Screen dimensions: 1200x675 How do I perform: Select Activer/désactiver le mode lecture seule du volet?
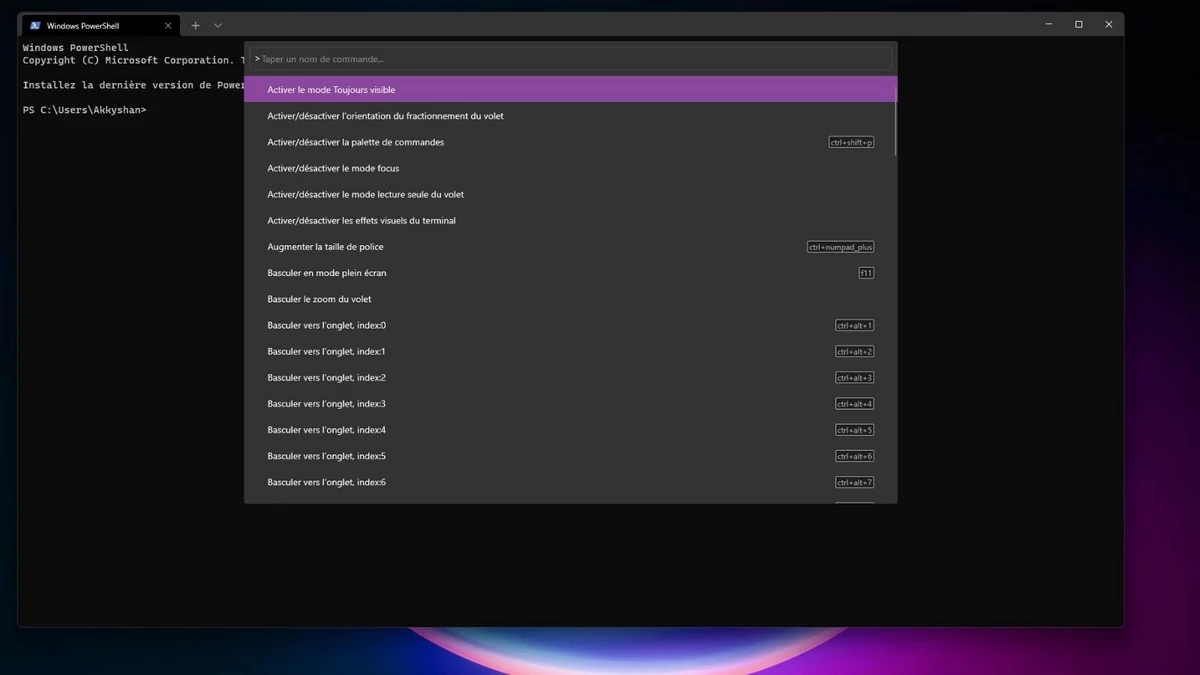pos(570,194)
